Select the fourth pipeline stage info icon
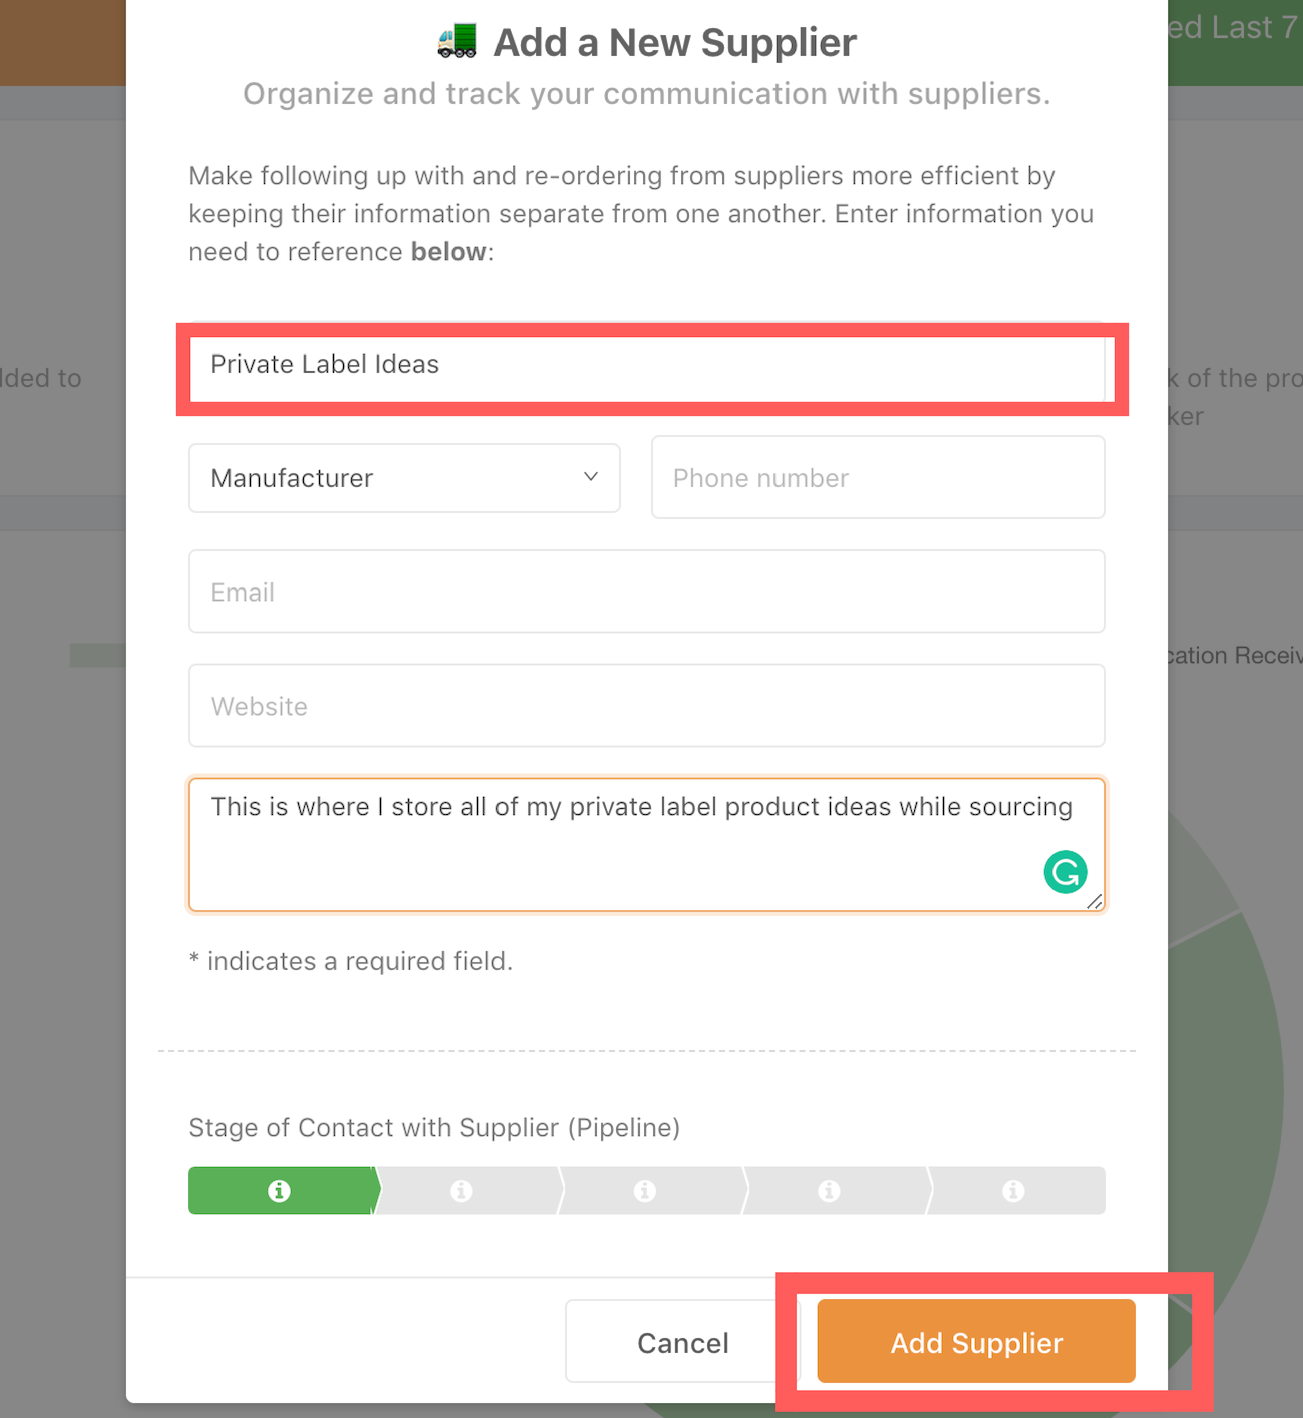The width and height of the screenshot is (1303, 1418). point(829,1191)
